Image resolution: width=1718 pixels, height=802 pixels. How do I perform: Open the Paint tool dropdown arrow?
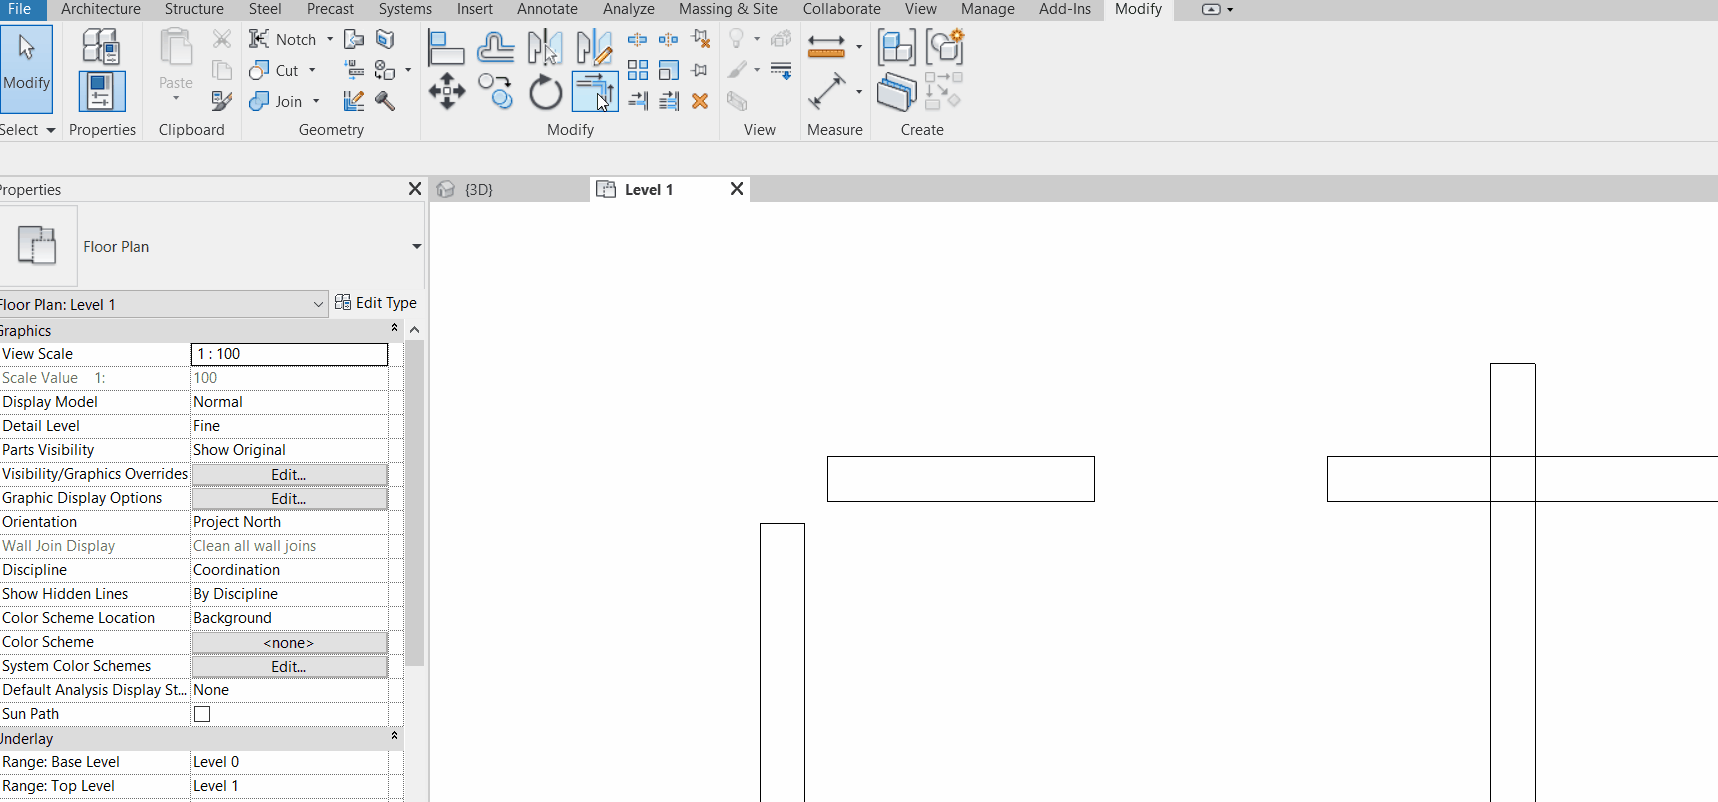click(408, 70)
